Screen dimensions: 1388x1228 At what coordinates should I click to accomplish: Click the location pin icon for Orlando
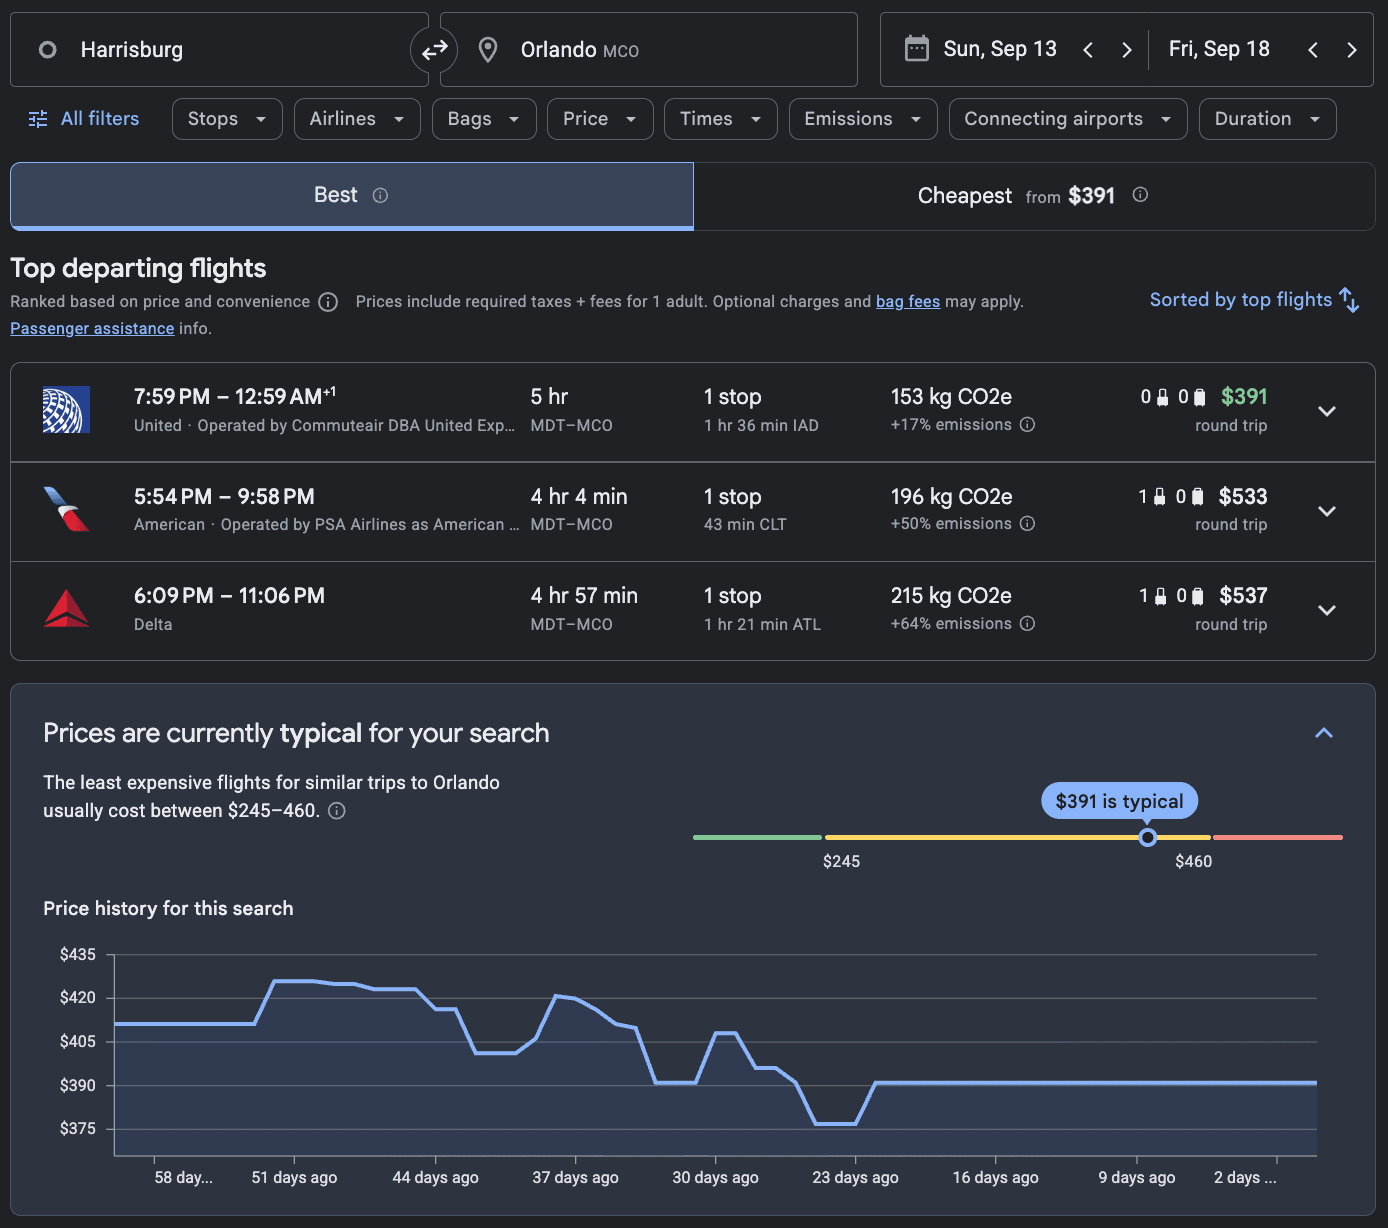[x=488, y=50]
